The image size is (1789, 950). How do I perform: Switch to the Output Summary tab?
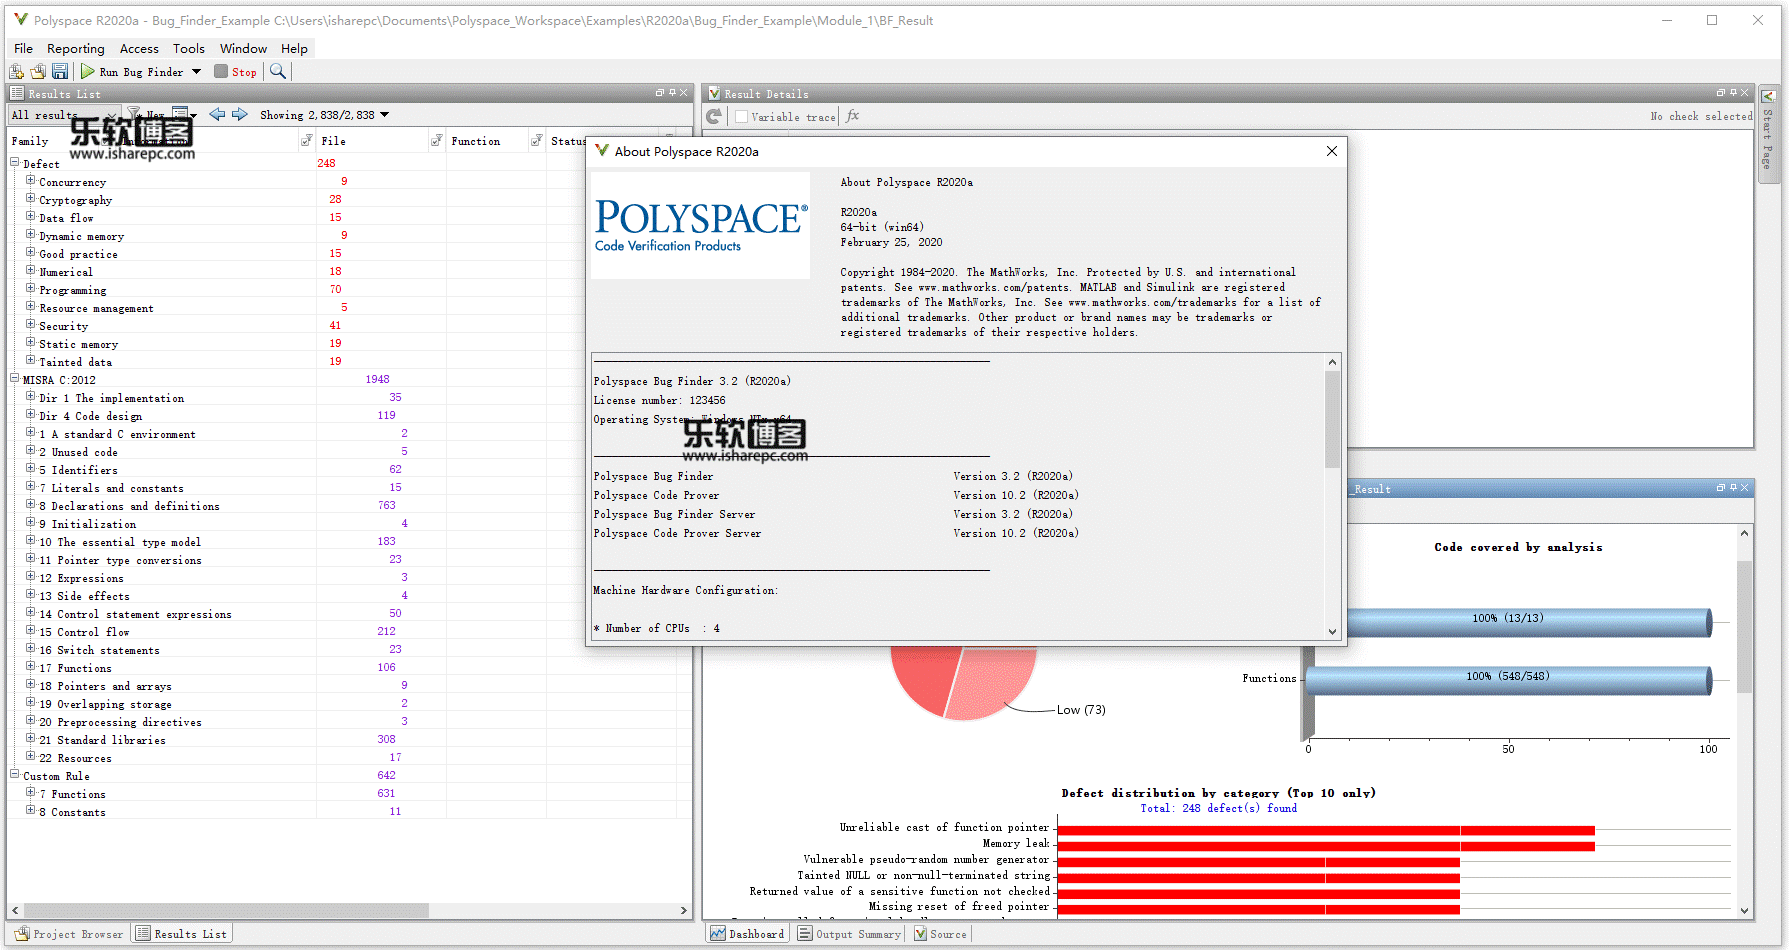pos(849,934)
